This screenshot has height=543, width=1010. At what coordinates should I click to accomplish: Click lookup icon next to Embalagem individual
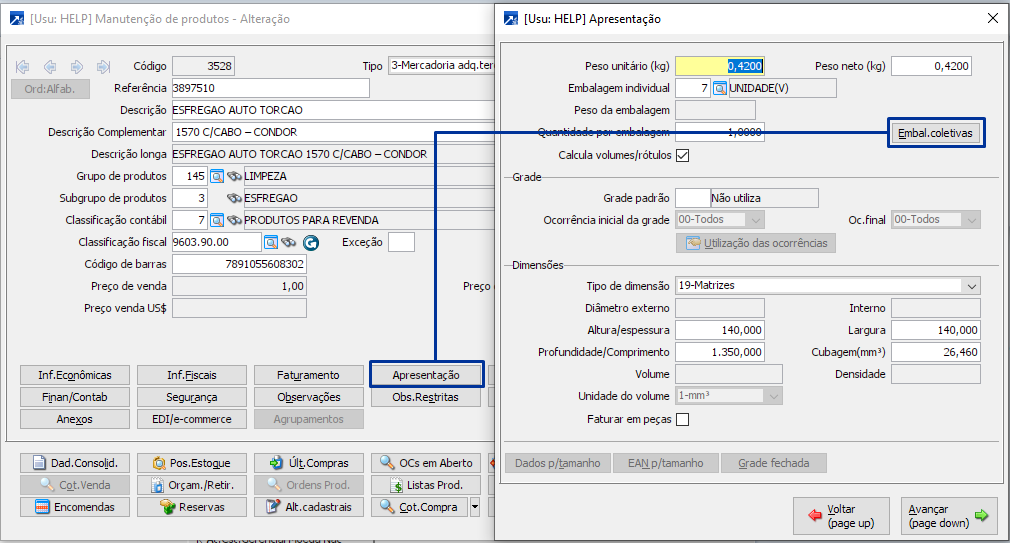(x=719, y=88)
